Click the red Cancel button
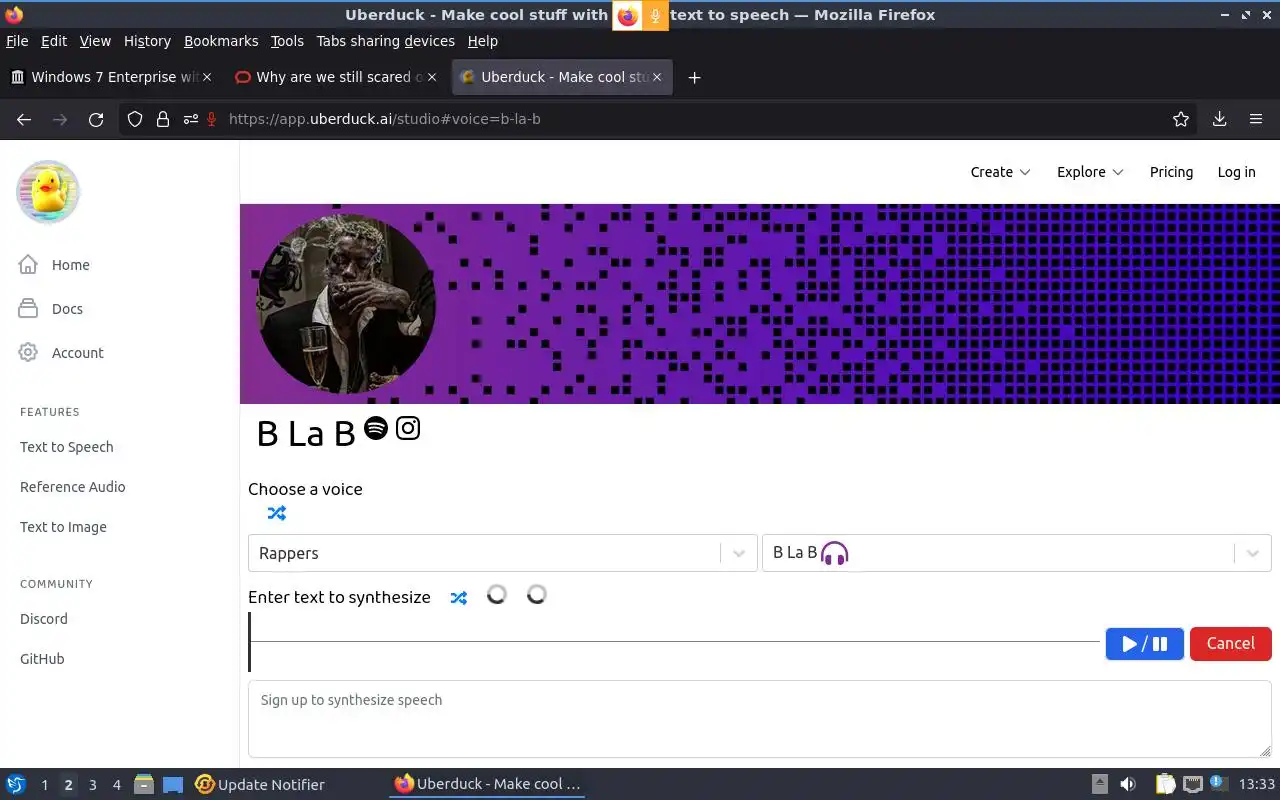The width and height of the screenshot is (1280, 800). (1230, 644)
